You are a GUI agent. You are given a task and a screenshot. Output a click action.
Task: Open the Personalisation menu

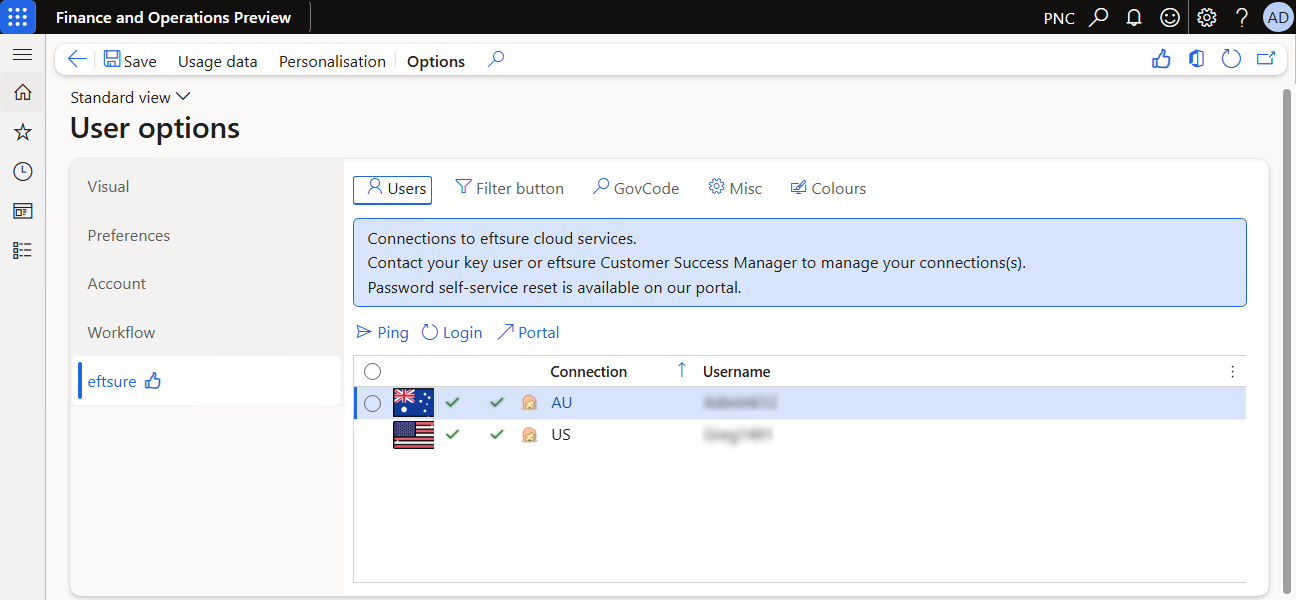coord(332,61)
